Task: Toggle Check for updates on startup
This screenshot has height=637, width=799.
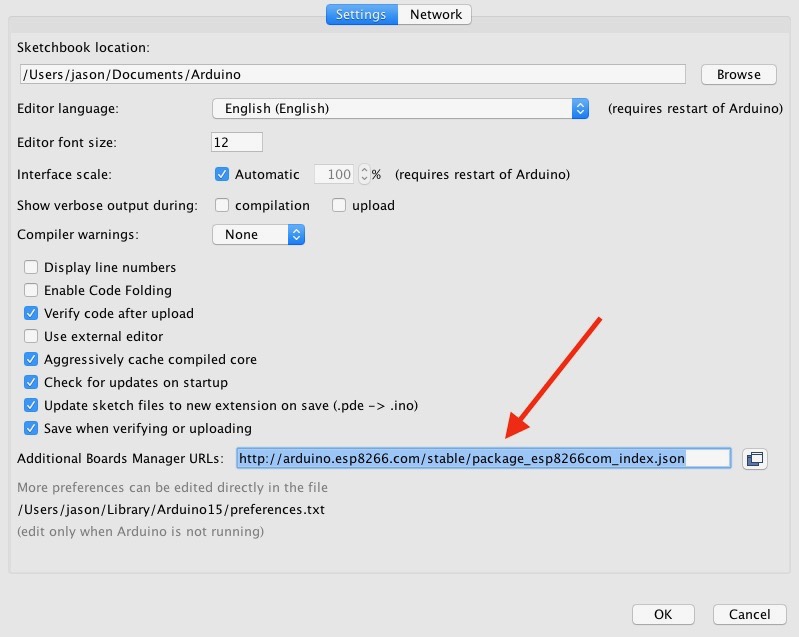Action: (x=31, y=382)
